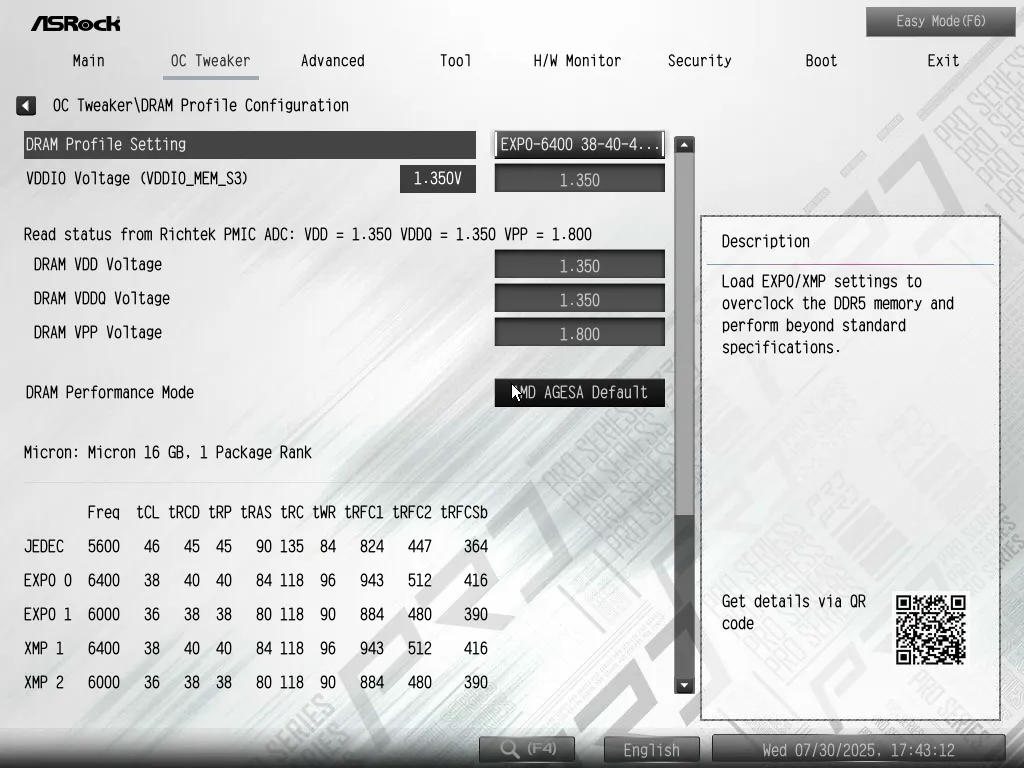The height and width of the screenshot is (768, 1024).
Task: Click the back arrow beside OC Tweaker path
Action: point(26,105)
